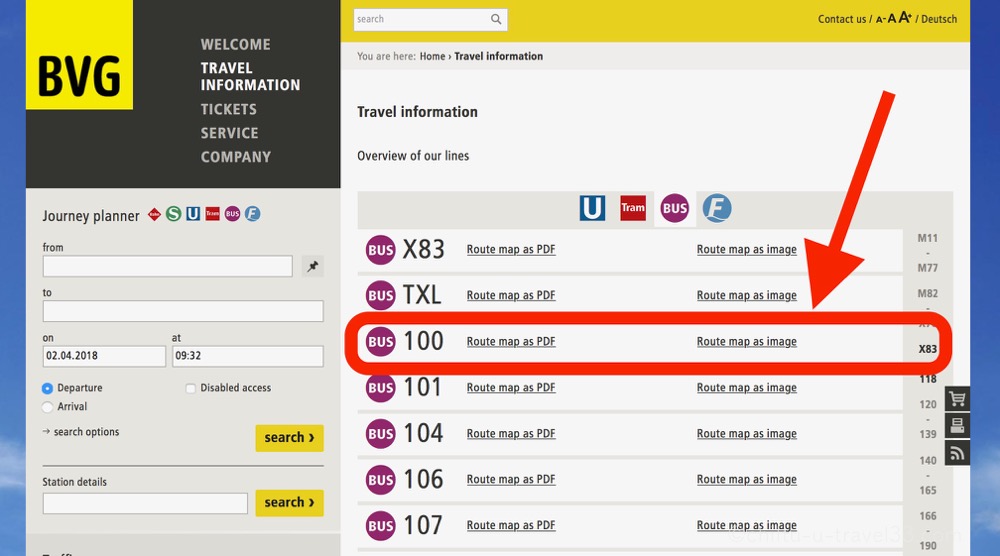1000x556 pixels.
Task: Jump to M11 in line index
Action: click(928, 238)
